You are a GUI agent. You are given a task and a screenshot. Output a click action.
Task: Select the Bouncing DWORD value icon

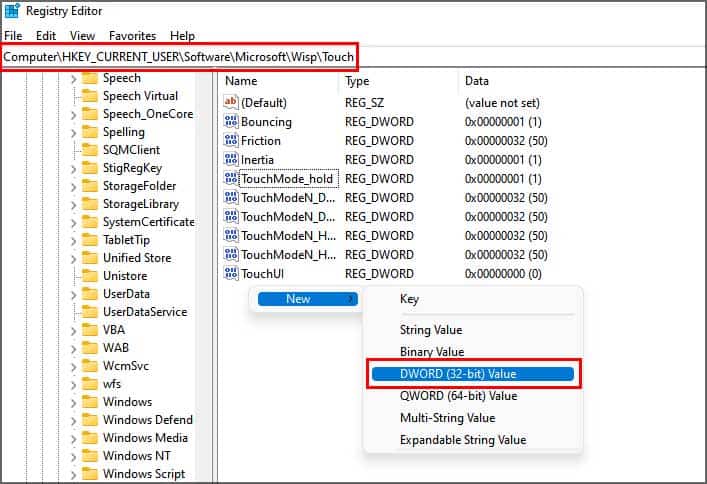[231, 121]
